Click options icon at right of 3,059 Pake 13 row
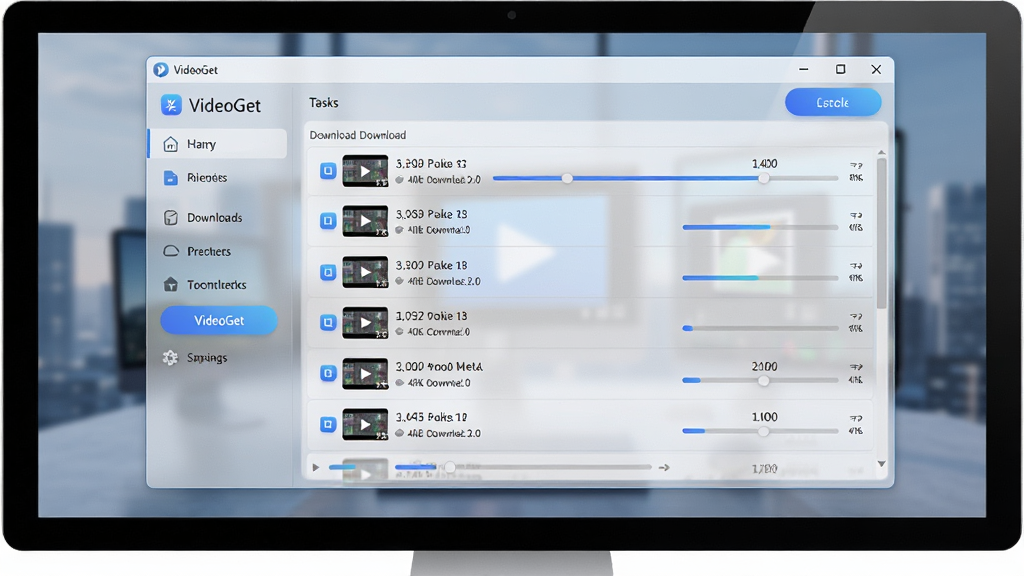 pos(856,215)
